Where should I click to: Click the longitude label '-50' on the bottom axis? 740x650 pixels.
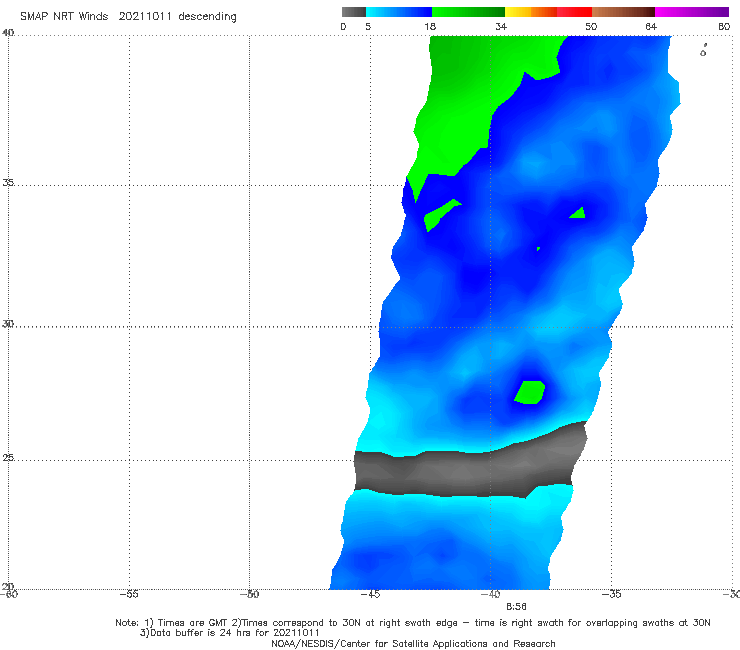(x=249, y=594)
